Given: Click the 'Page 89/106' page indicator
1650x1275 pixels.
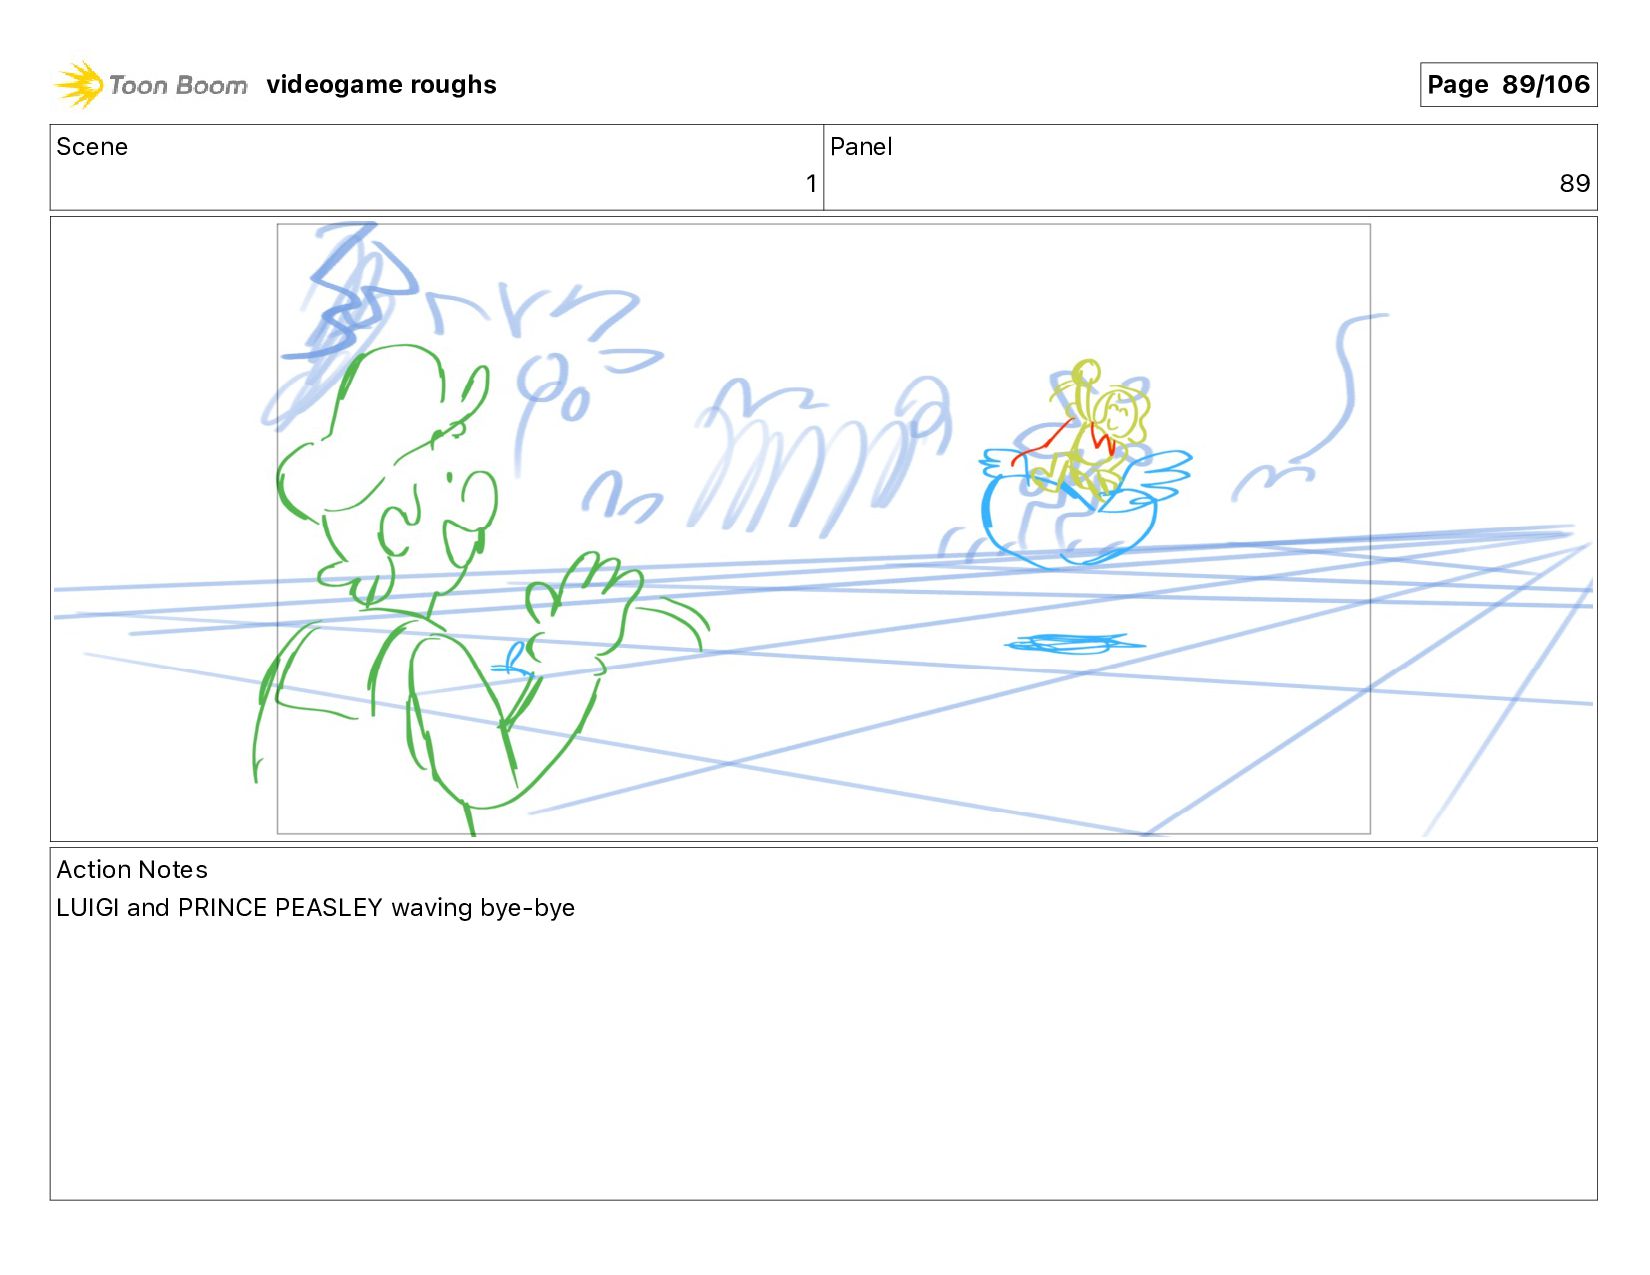Looking at the screenshot, I should pos(1508,84).
